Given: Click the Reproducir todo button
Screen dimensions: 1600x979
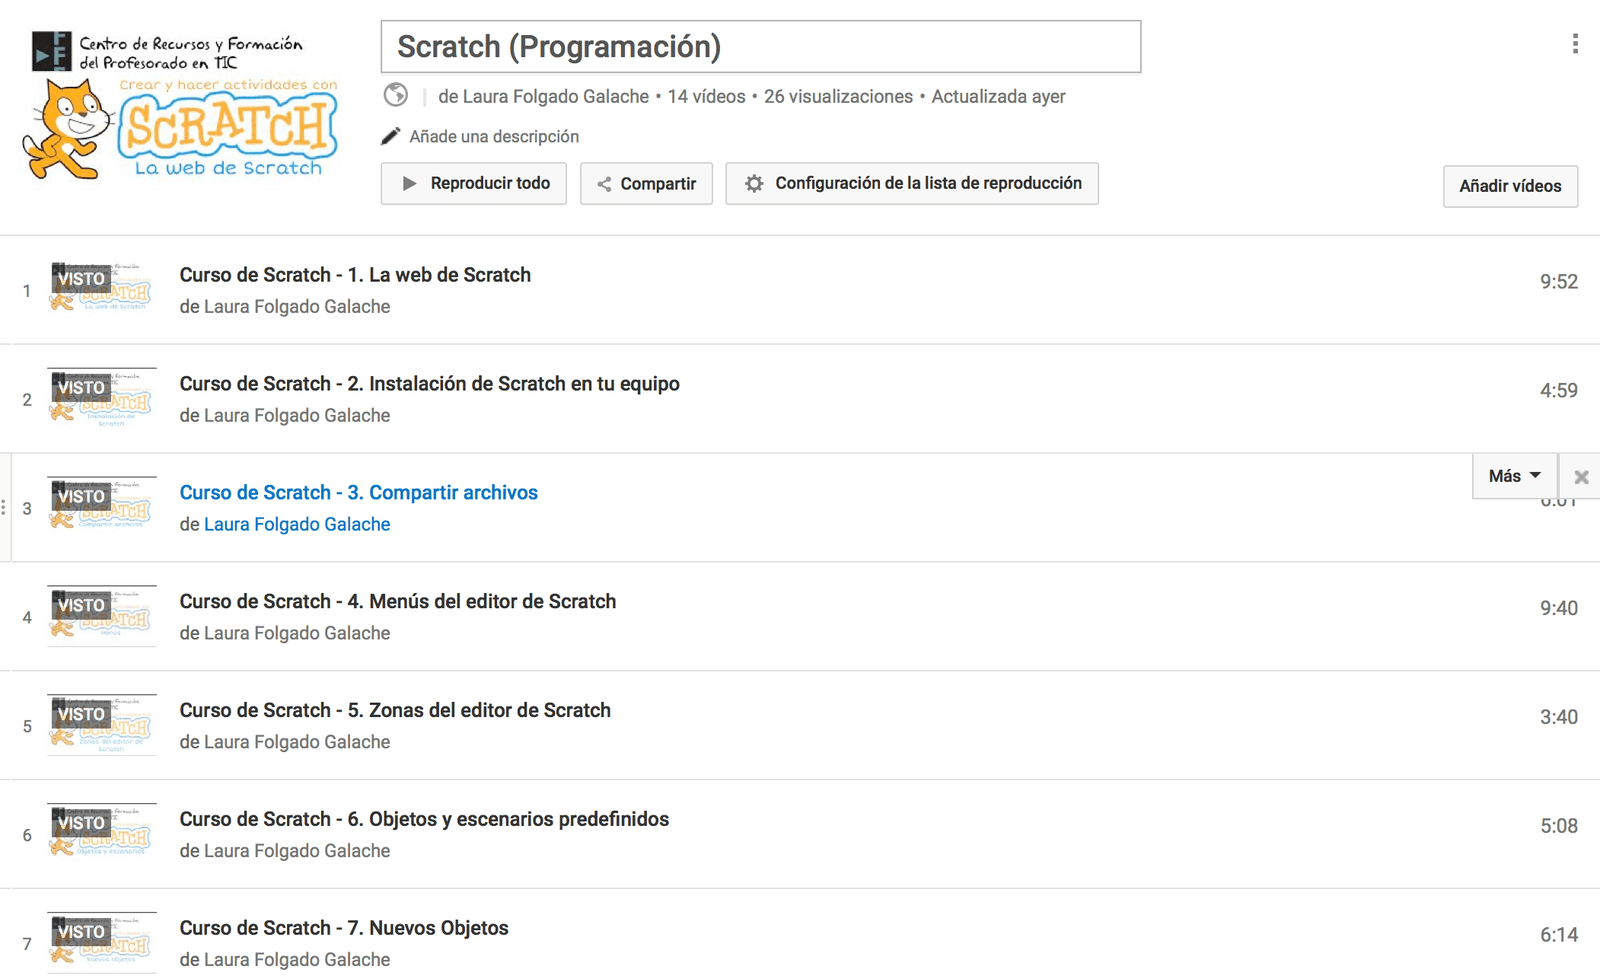Looking at the screenshot, I should click(474, 184).
